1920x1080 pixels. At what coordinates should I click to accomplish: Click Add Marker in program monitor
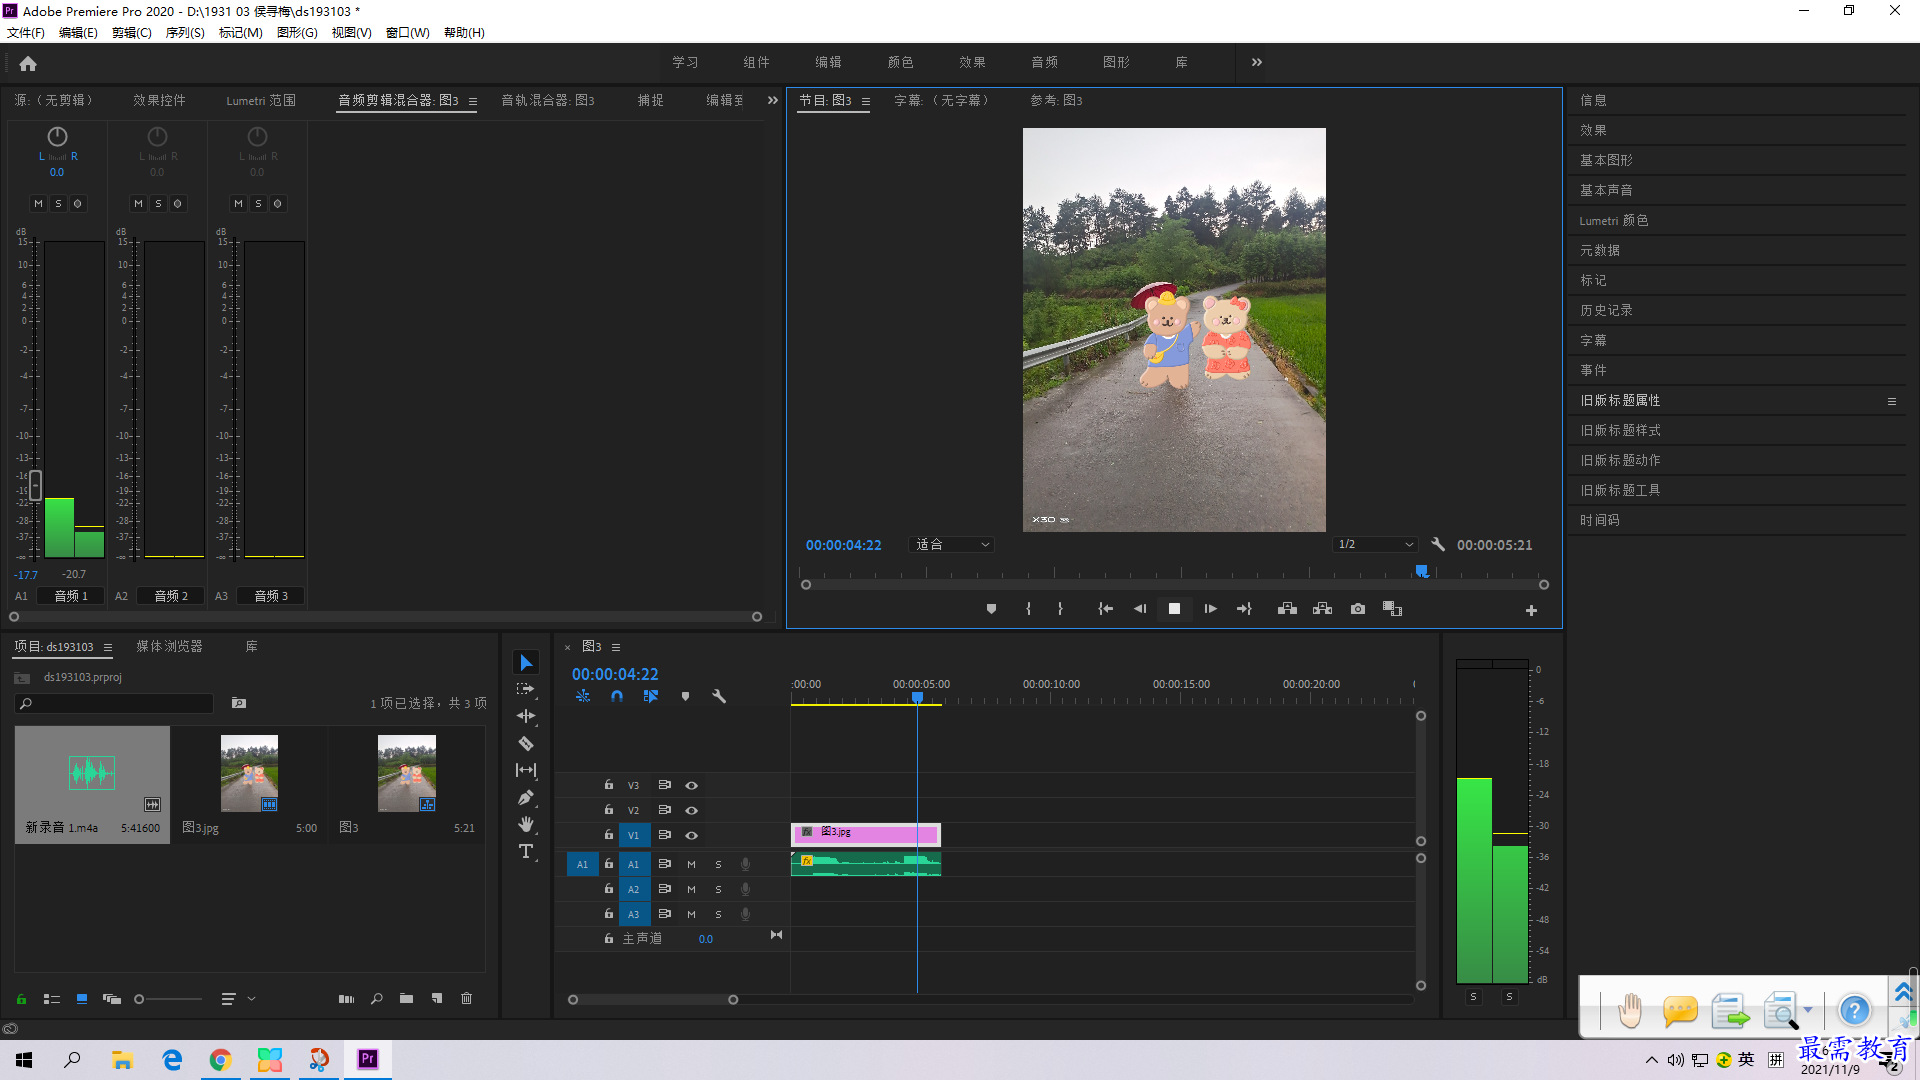pos(991,609)
